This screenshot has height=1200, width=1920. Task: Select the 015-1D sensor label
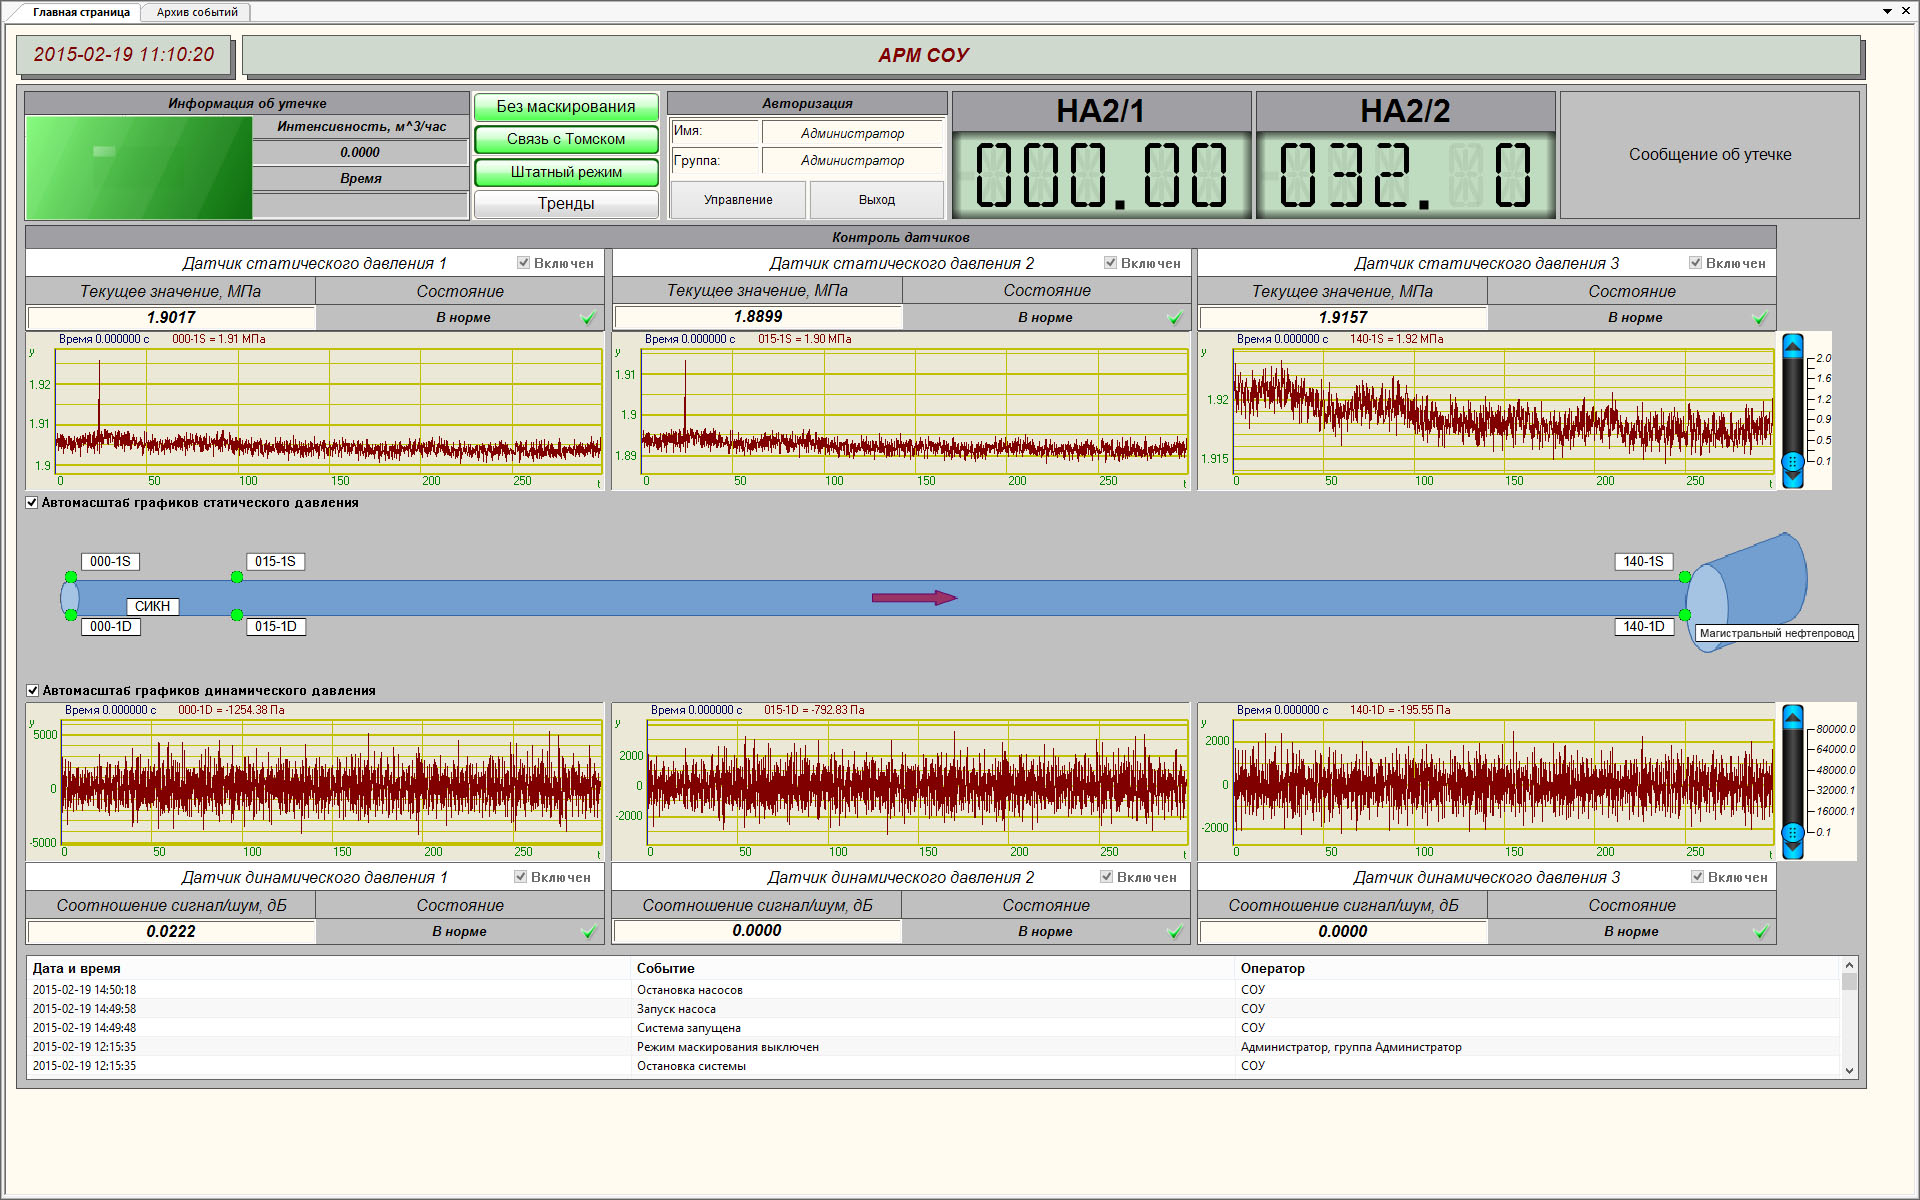[x=275, y=627]
